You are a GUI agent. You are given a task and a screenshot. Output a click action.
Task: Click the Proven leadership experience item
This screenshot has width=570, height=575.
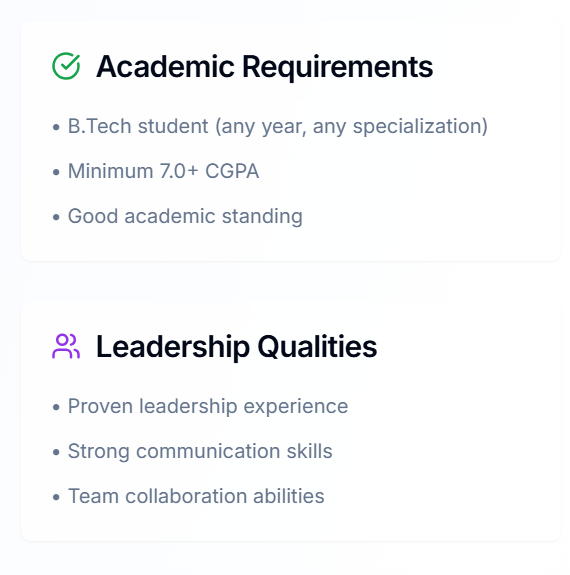coord(208,407)
